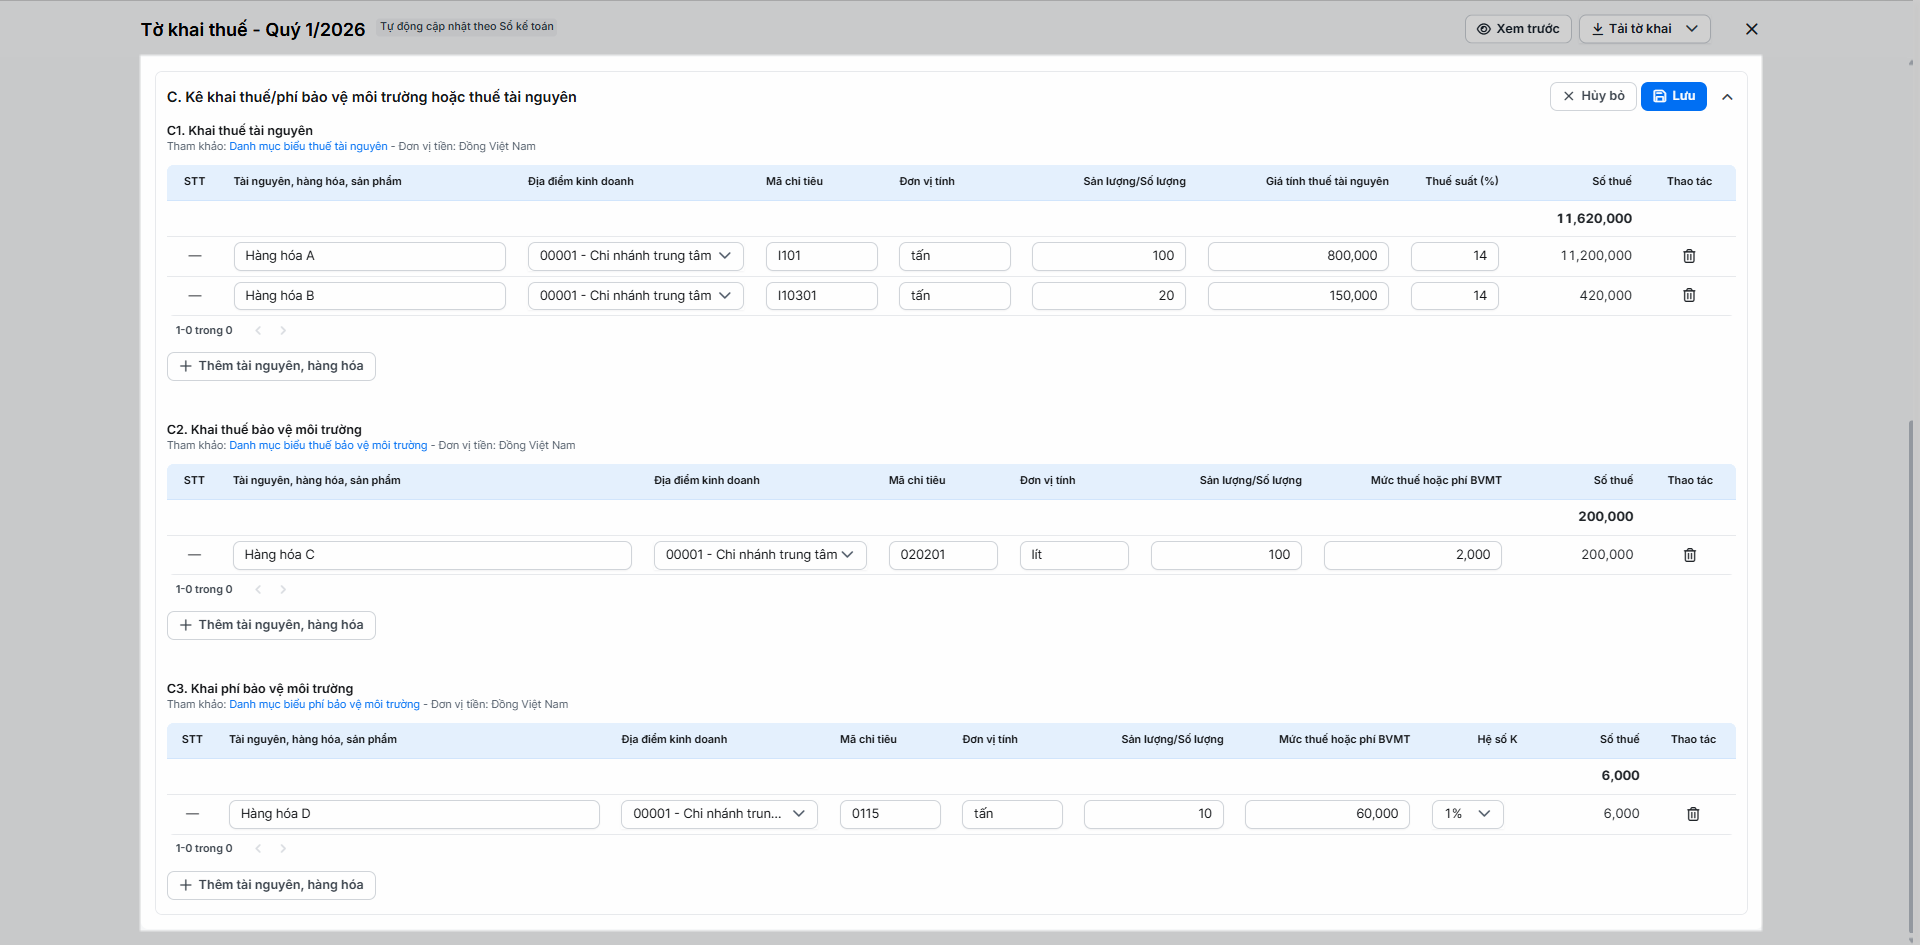Image resolution: width=1920 pixels, height=945 pixels.
Task: Open Danh mục biểu phí bảo vệ môi trường link
Action: (324, 704)
